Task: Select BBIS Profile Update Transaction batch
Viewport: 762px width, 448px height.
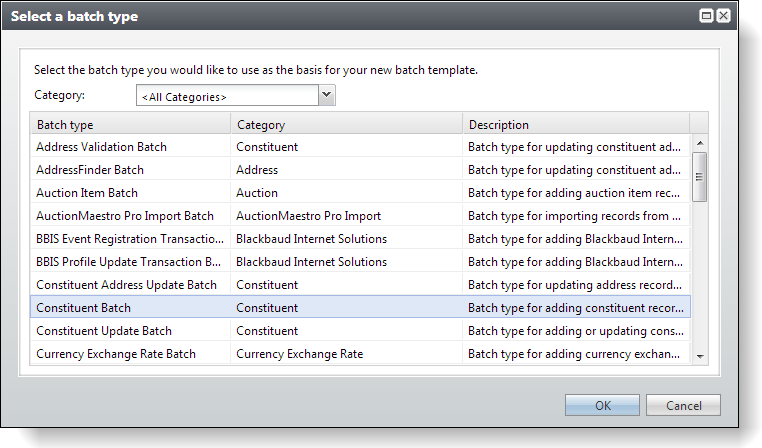Action: click(360, 261)
